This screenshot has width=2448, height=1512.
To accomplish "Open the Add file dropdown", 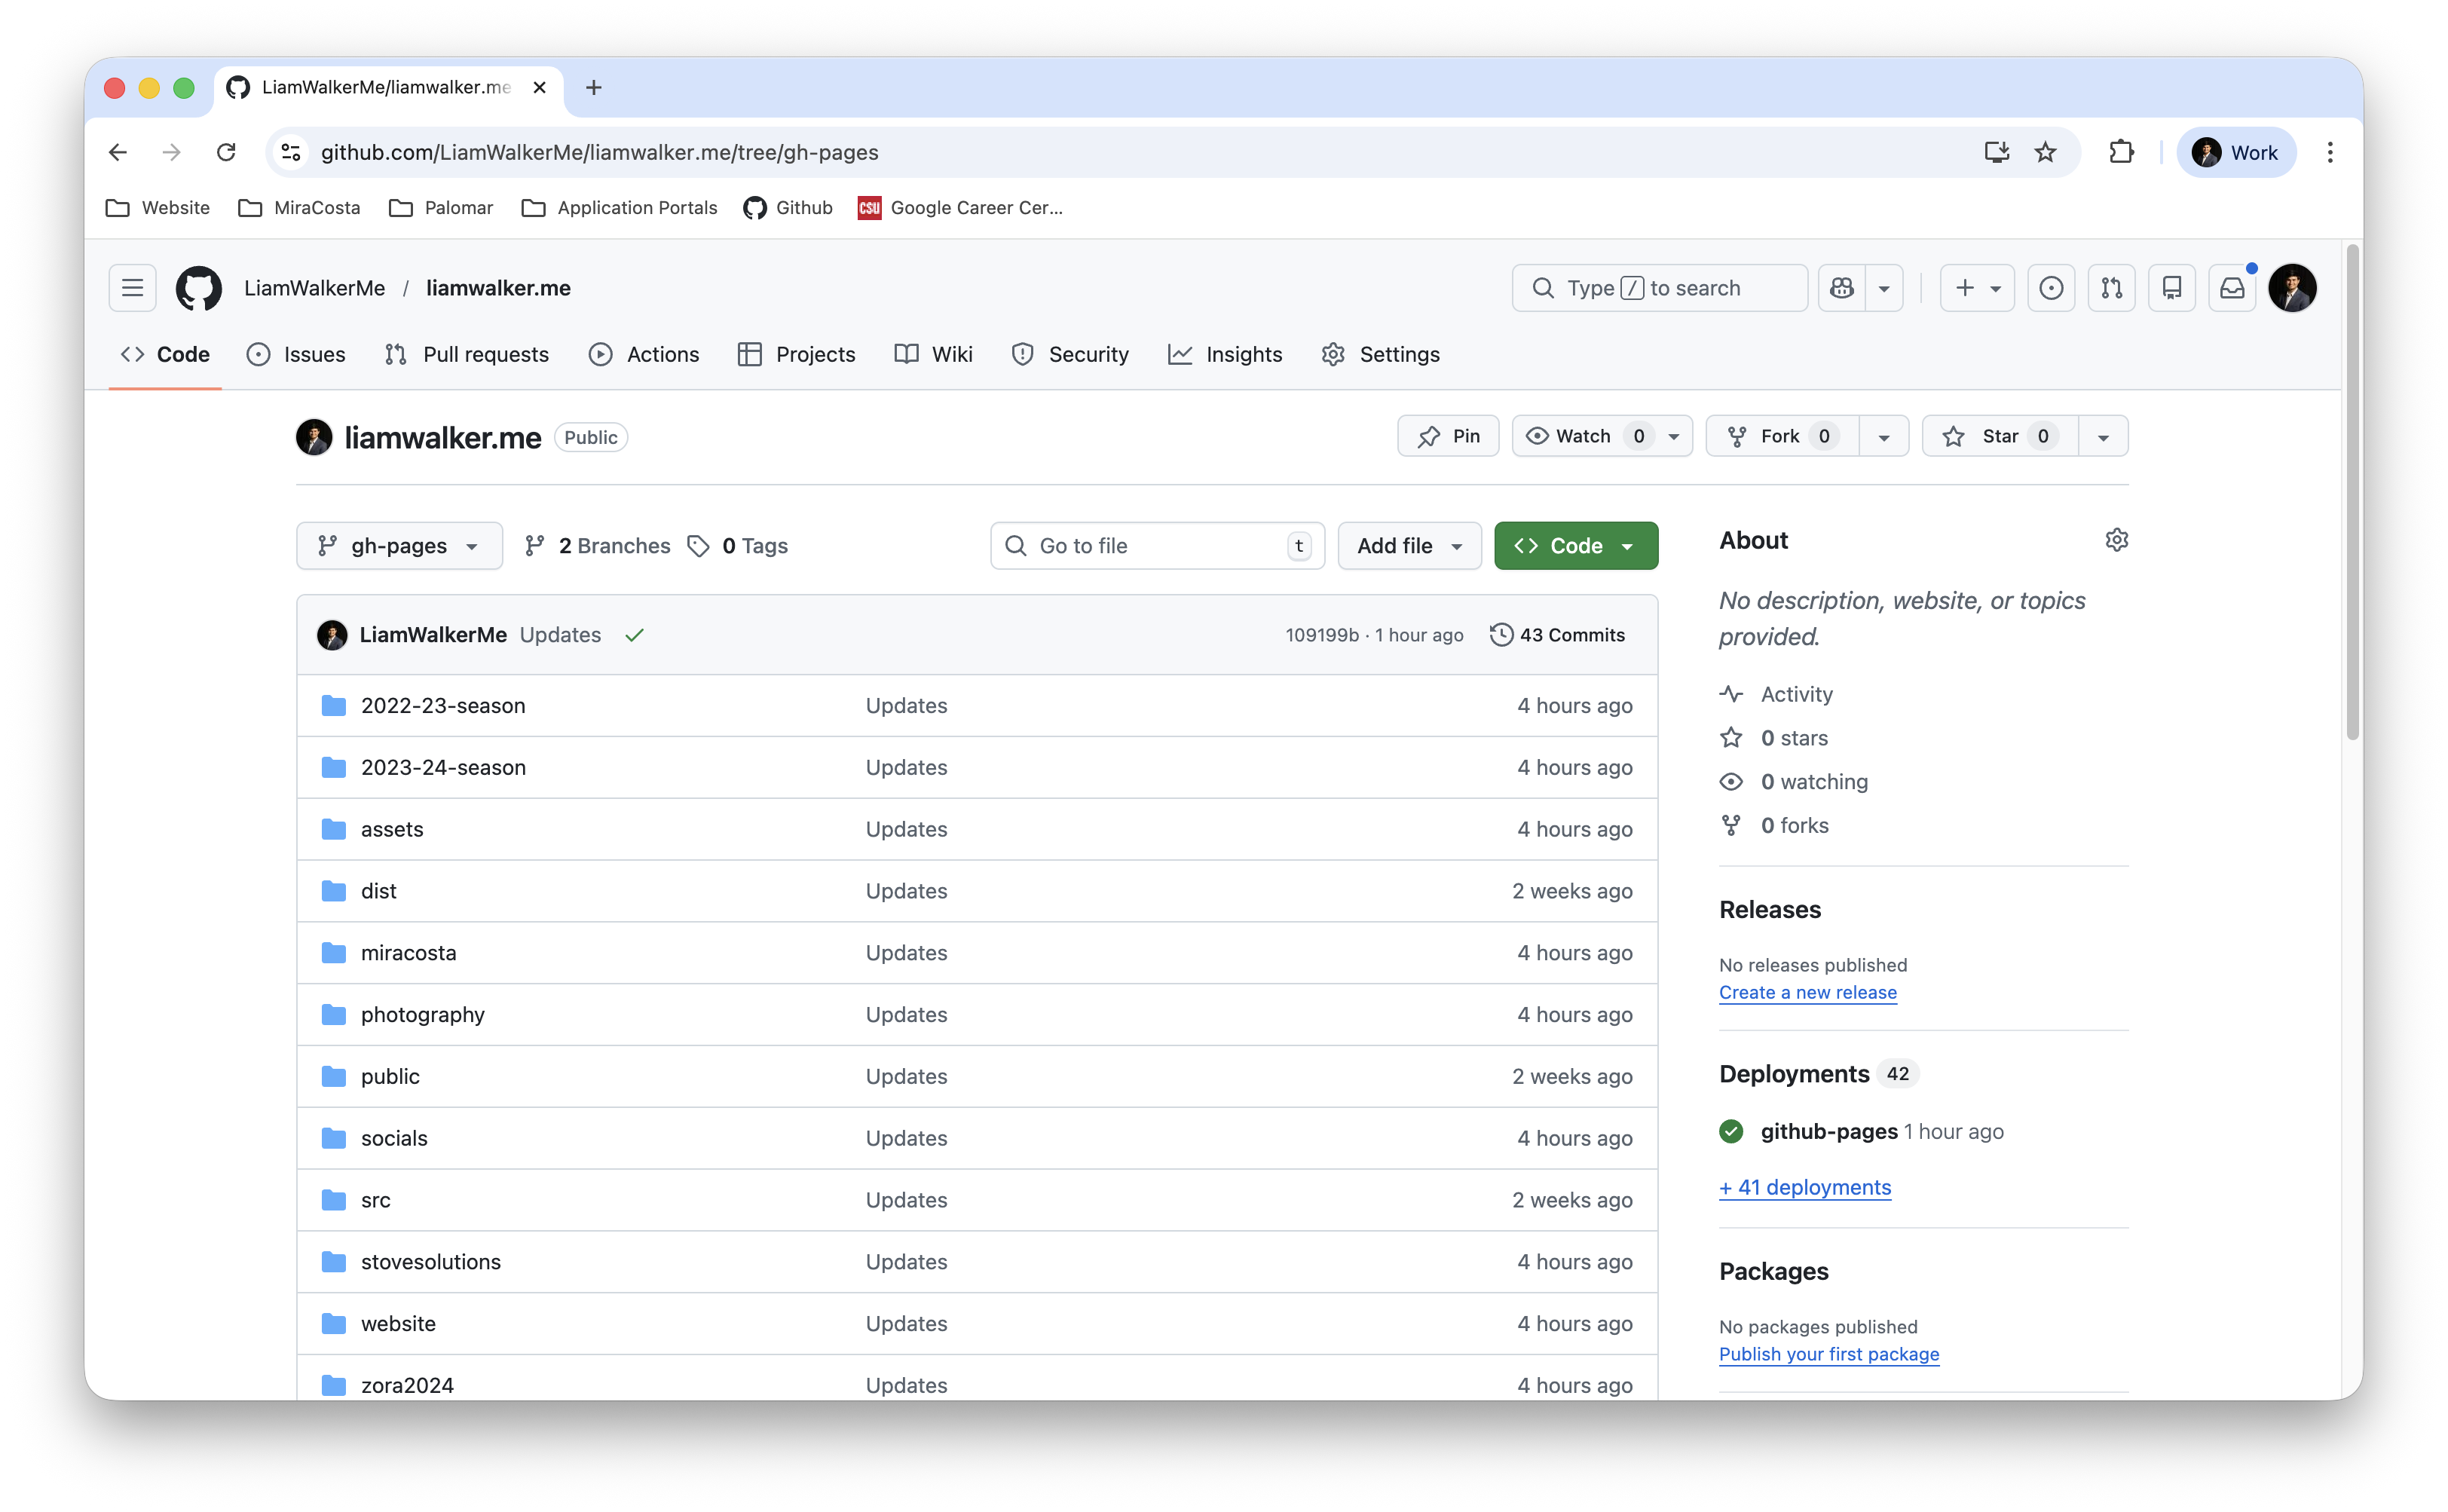I will 1409,546.
